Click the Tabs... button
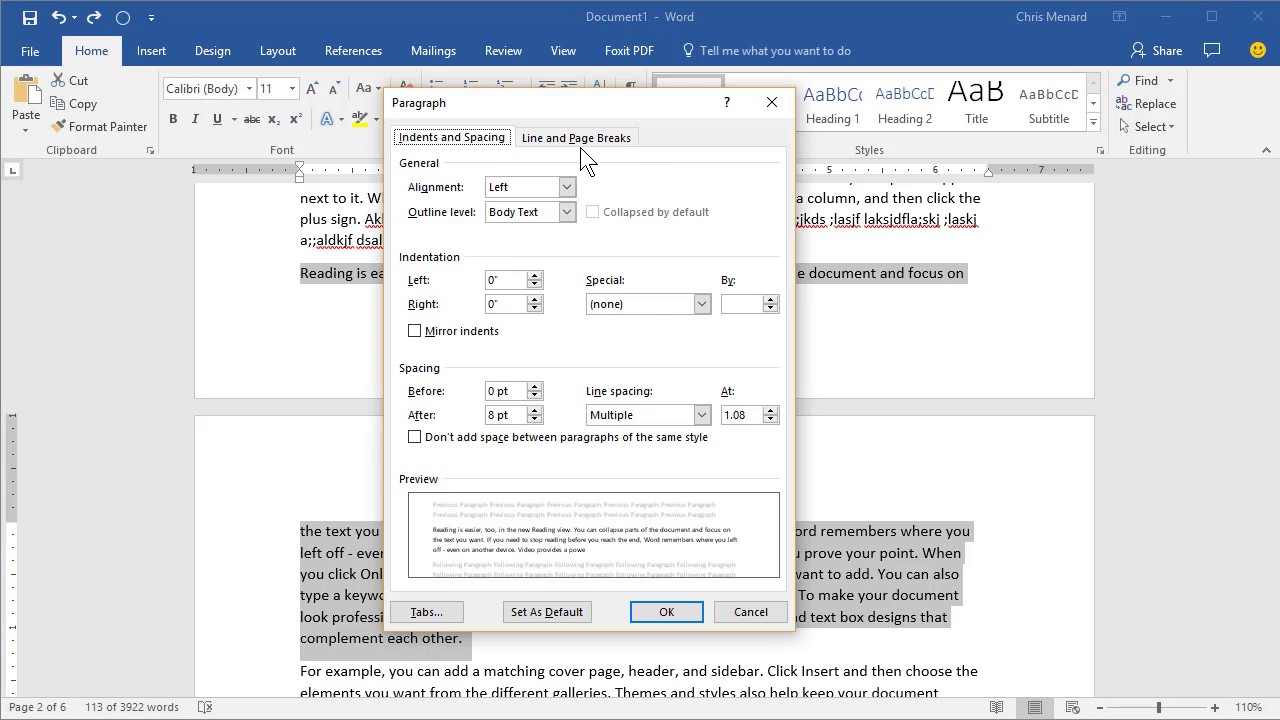Screen dimensions: 1280x720 pyautogui.click(x=426, y=612)
